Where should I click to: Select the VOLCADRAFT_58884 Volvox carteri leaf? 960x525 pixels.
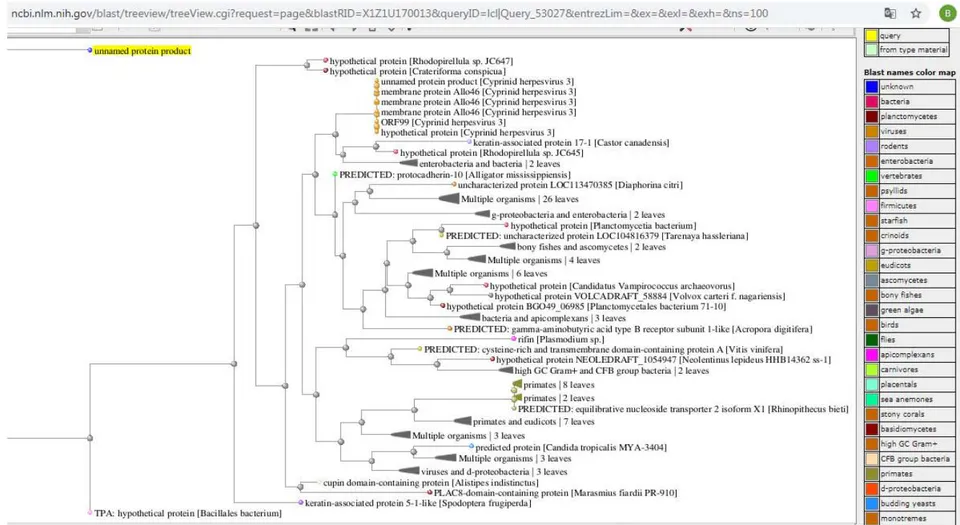(640, 296)
